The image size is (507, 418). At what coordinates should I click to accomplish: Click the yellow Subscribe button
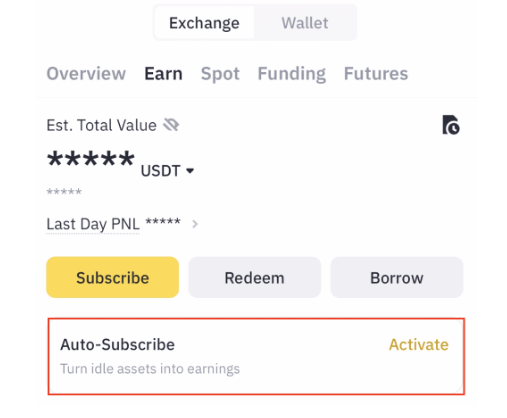click(113, 277)
